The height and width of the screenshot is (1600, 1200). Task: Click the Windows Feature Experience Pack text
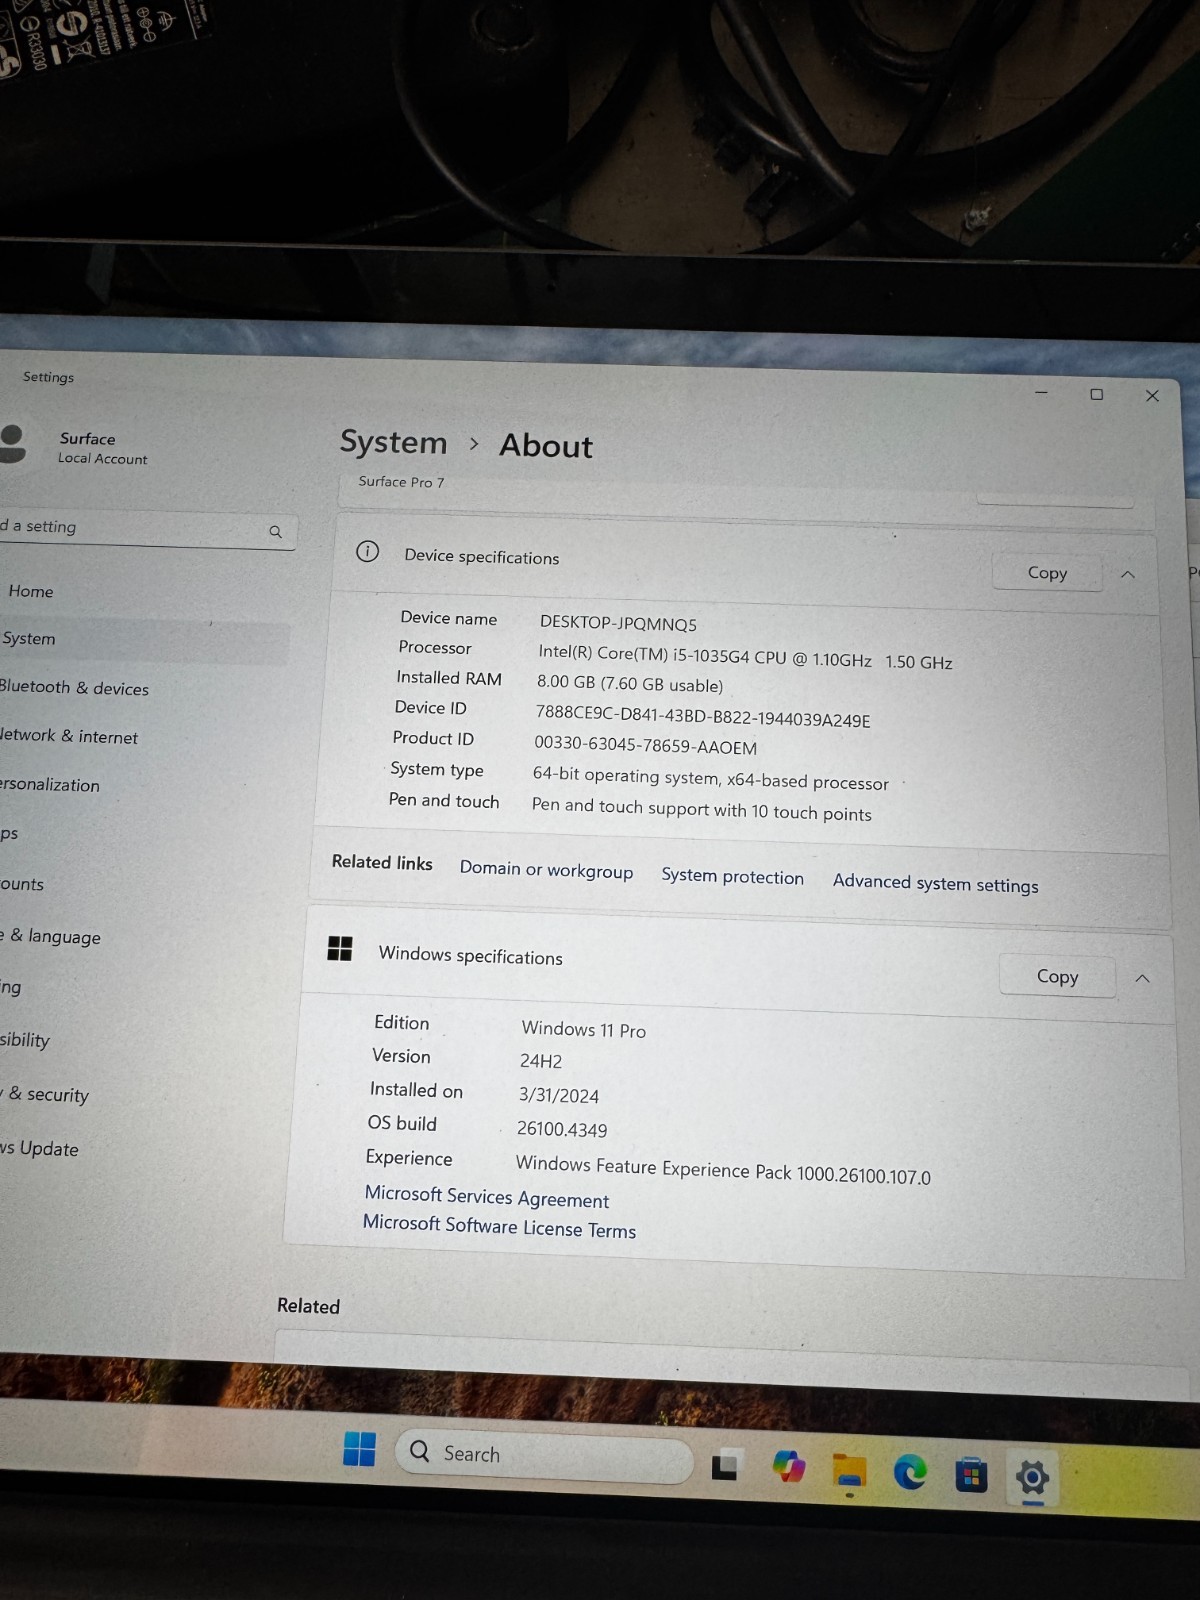point(722,1170)
